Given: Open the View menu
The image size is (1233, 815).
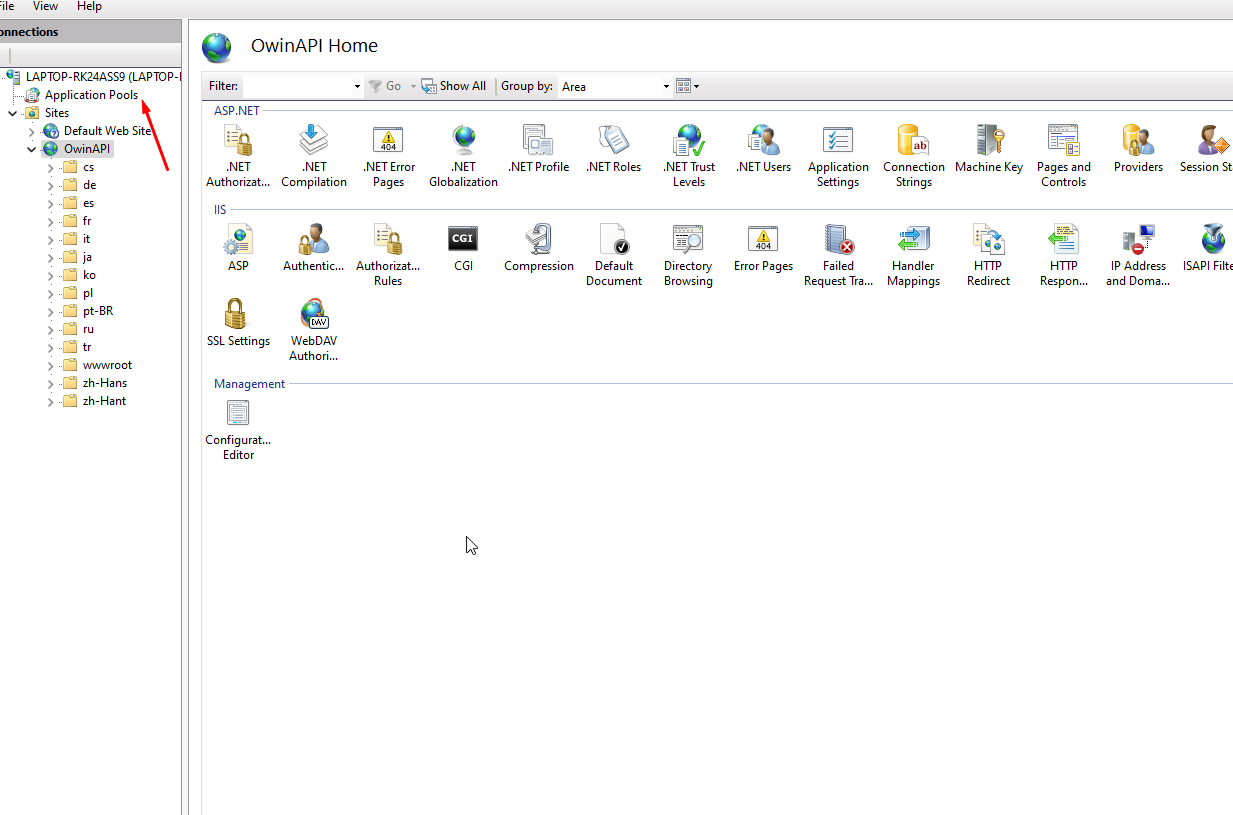Looking at the screenshot, I should tap(45, 6).
